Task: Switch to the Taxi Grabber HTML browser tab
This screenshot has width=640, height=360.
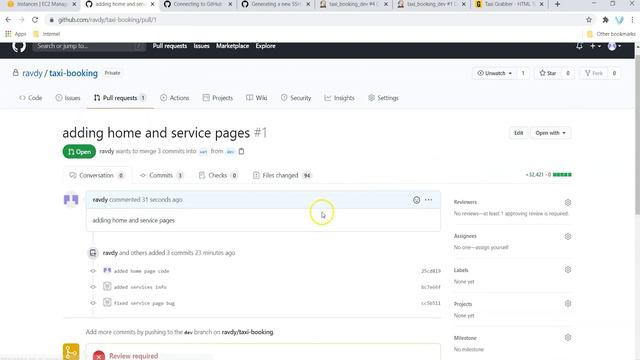Action: pyautogui.click(x=510, y=4)
